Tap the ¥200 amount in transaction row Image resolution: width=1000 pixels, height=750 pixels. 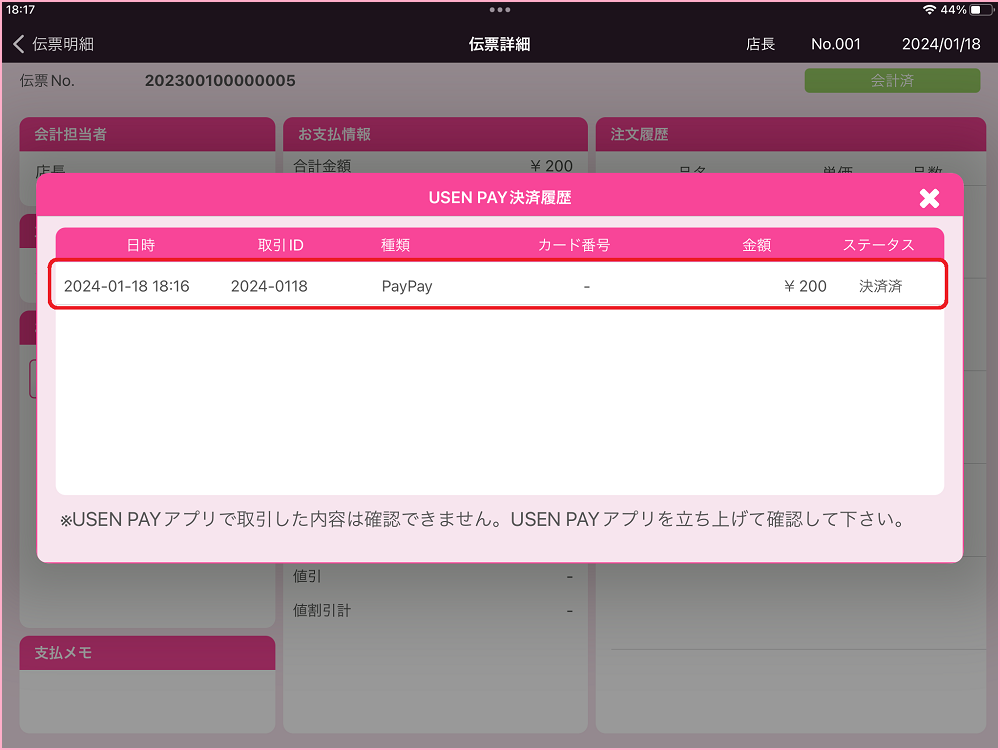tap(805, 286)
